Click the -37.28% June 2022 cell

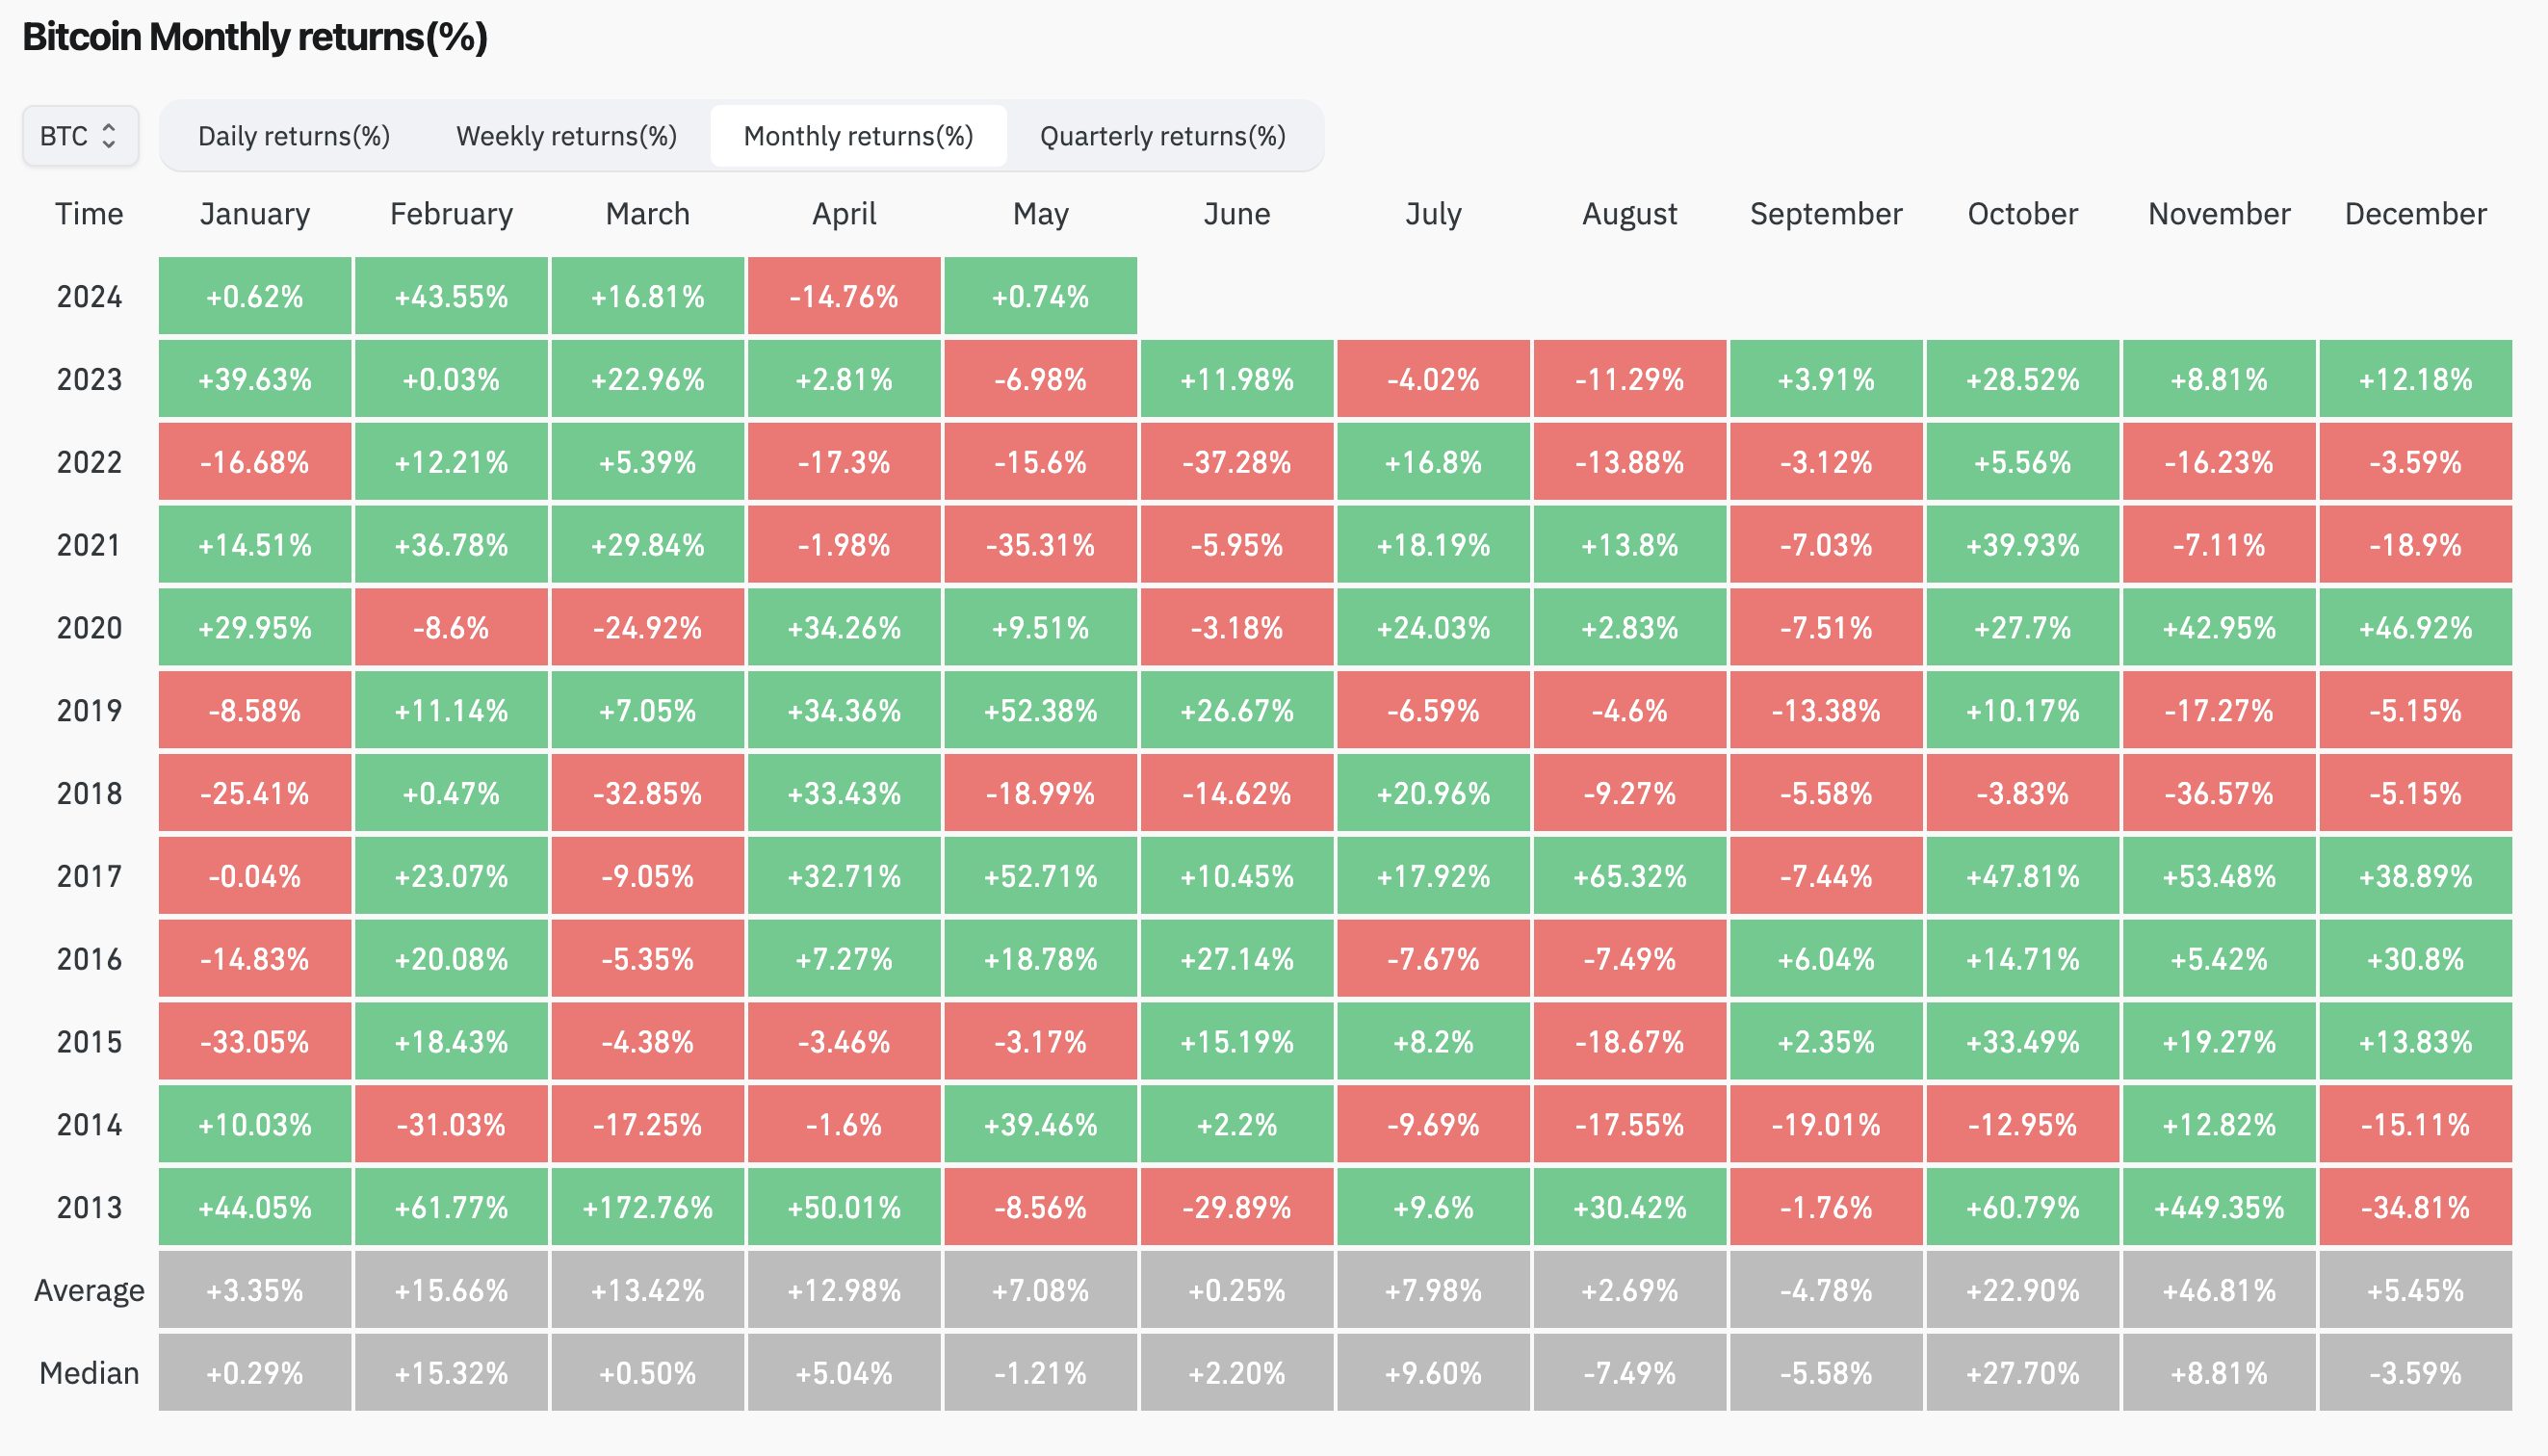(x=1237, y=463)
